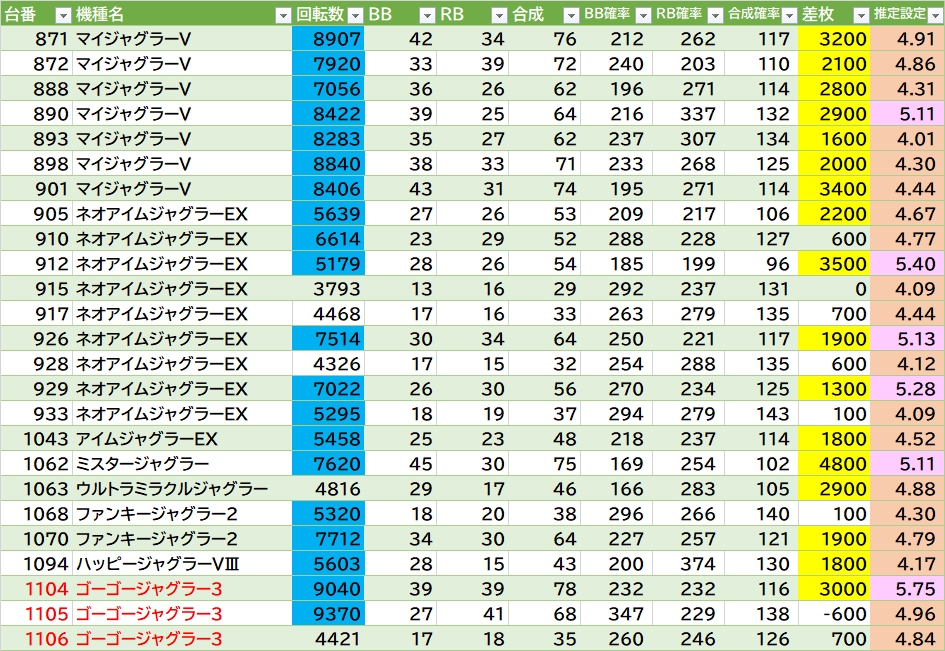This screenshot has width=945, height=651.
Task: Select red machine number 1104 cell
Action: (x=37, y=589)
